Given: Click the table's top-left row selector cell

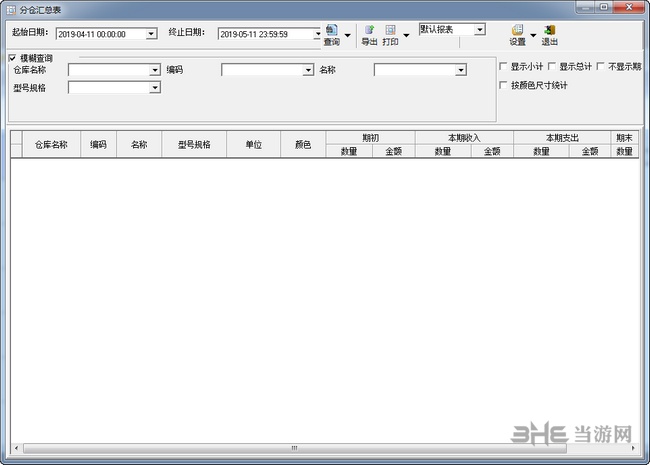Looking at the screenshot, I should 16,138.
